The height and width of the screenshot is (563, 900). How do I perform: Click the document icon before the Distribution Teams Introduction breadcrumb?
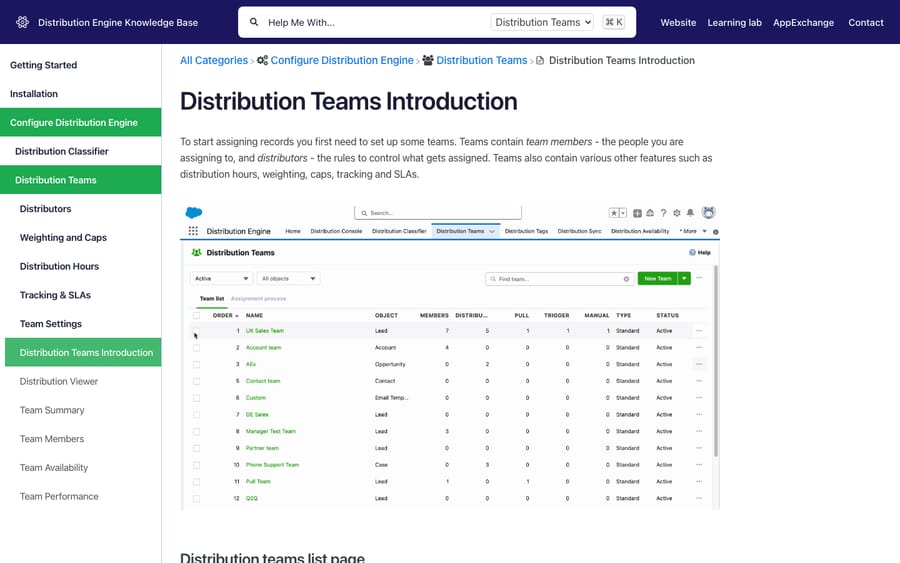(x=540, y=60)
